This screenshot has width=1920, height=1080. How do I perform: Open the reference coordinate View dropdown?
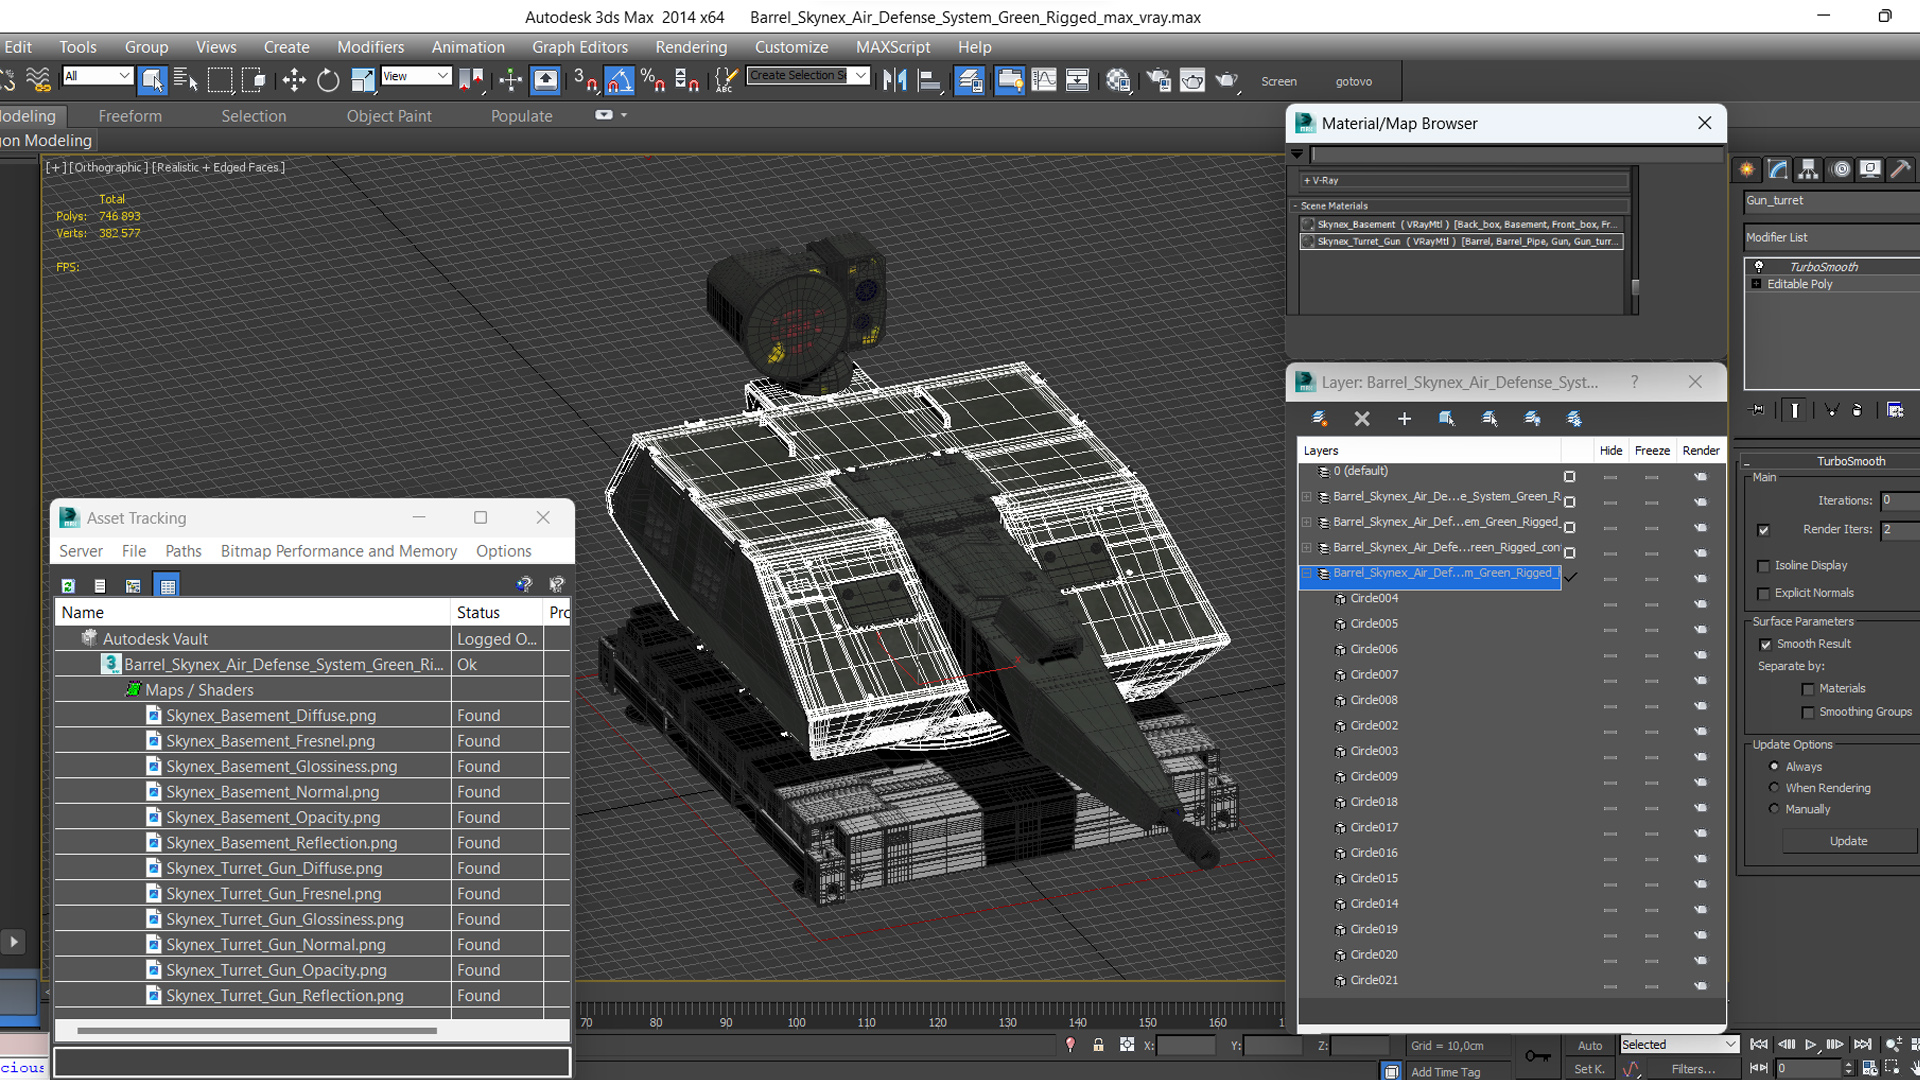[x=416, y=76]
